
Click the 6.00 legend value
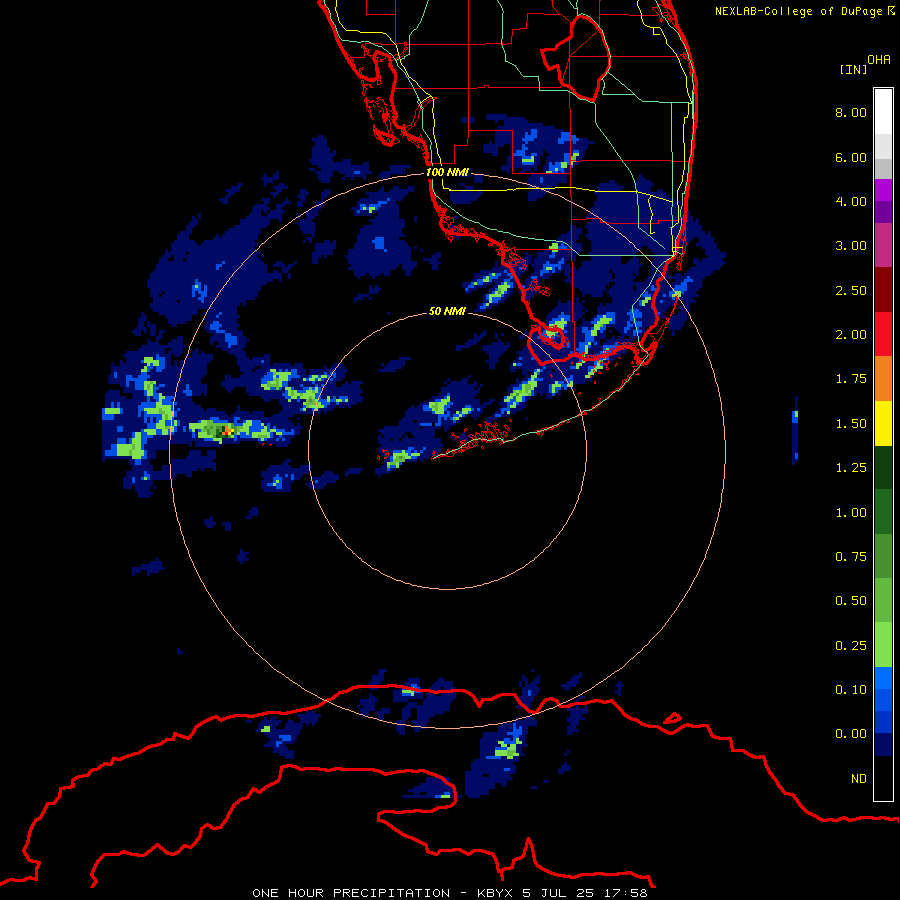(x=851, y=157)
